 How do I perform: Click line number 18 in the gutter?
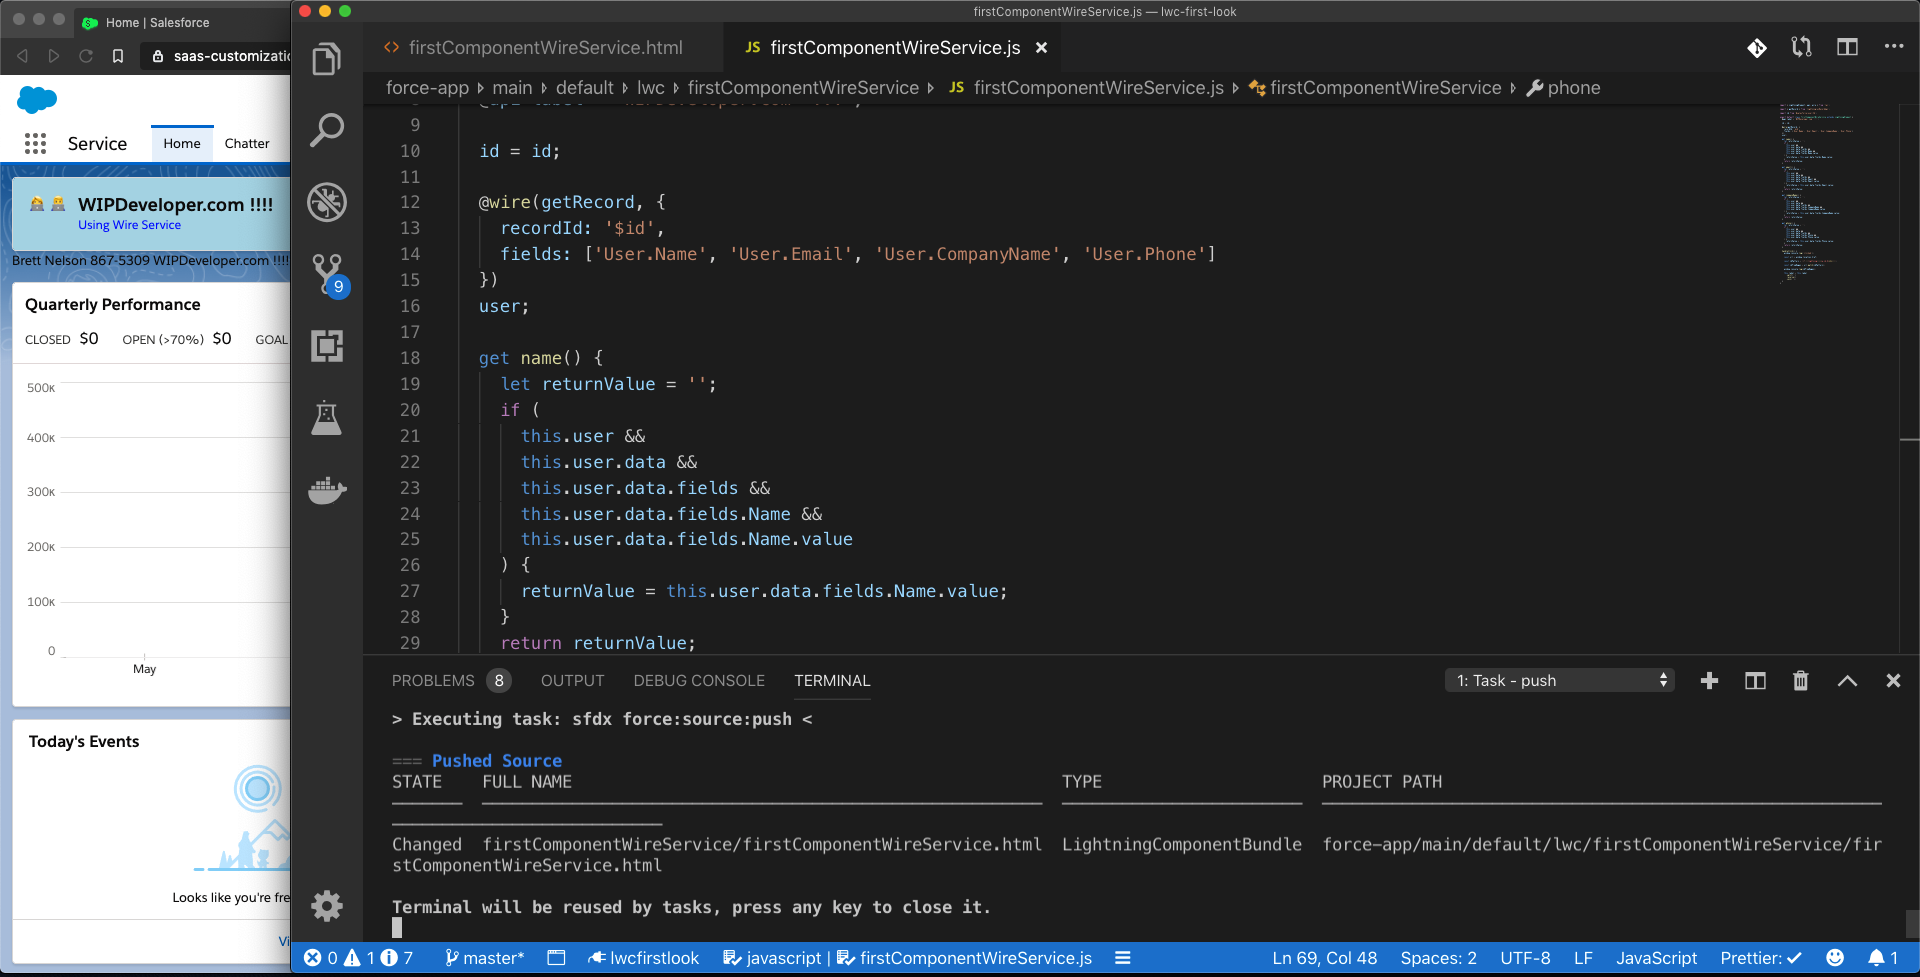click(x=410, y=358)
